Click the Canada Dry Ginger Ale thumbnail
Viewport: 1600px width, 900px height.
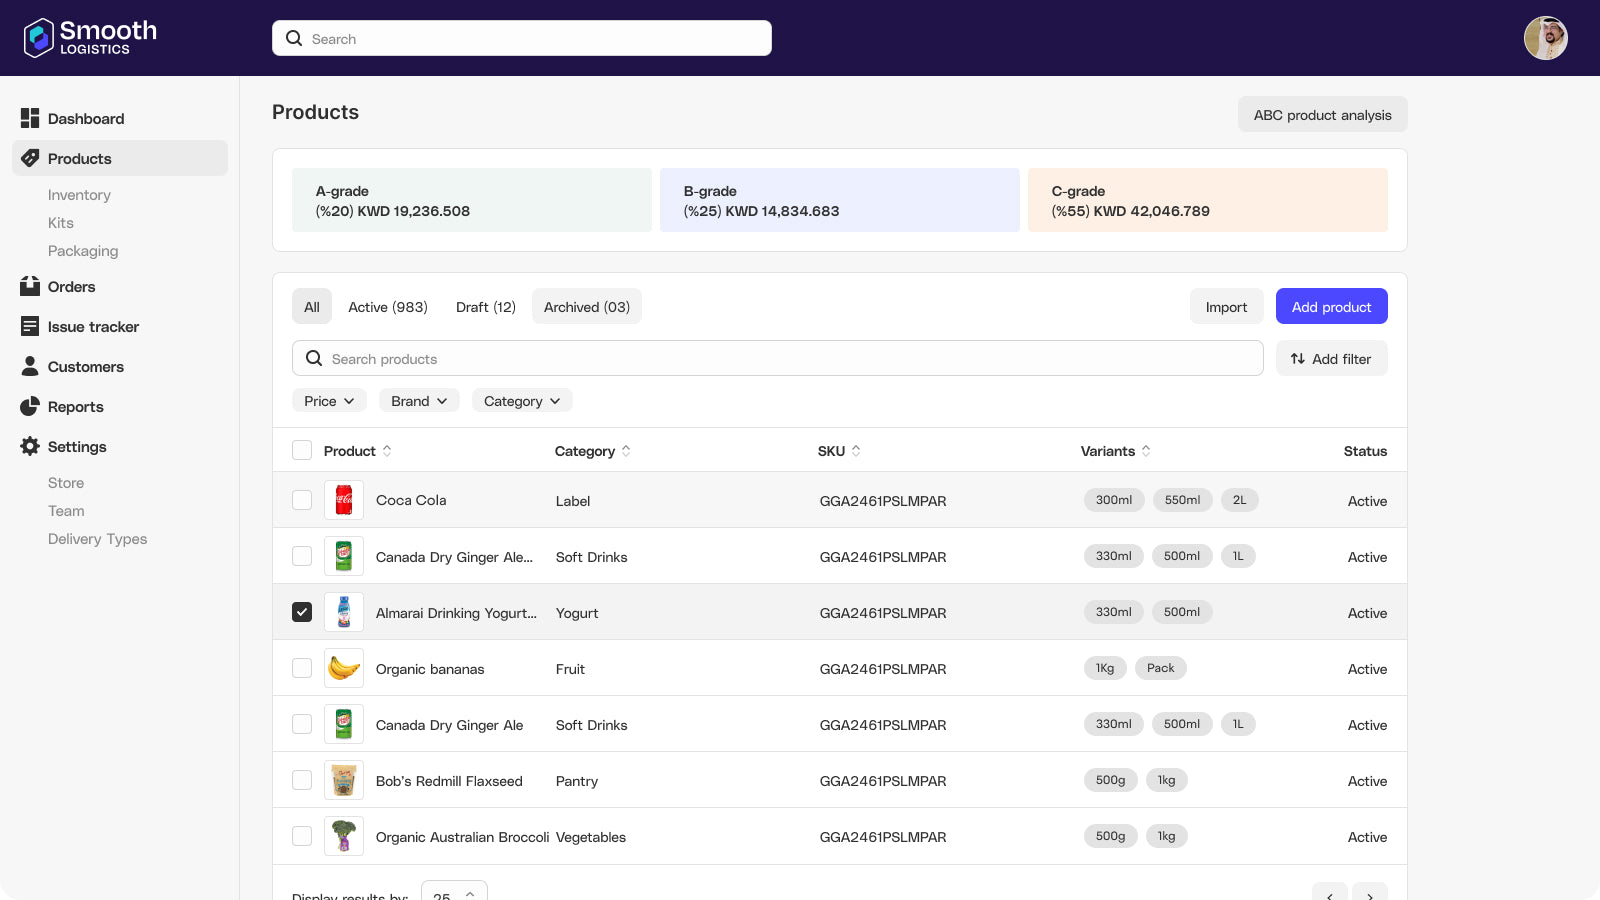point(343,723)
